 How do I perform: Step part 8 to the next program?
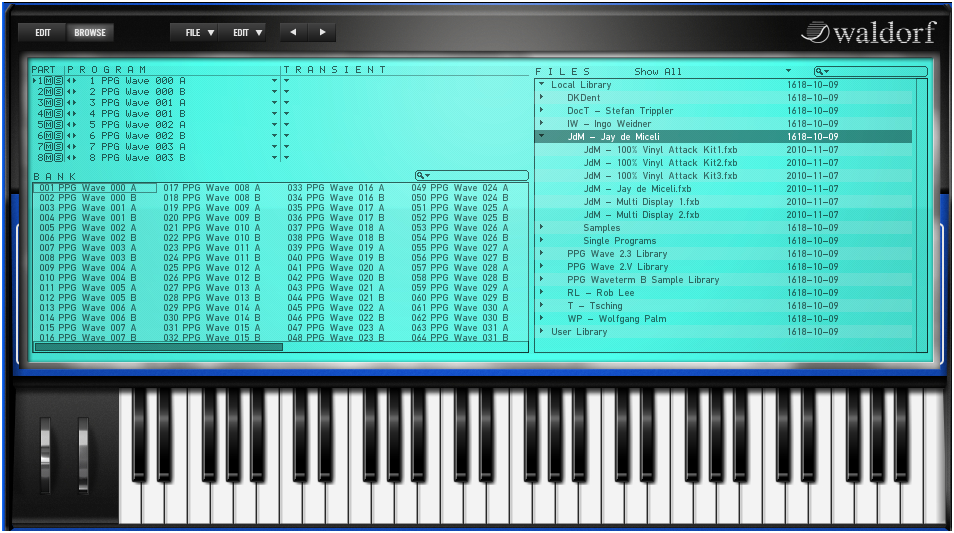[x=74, y=158]
